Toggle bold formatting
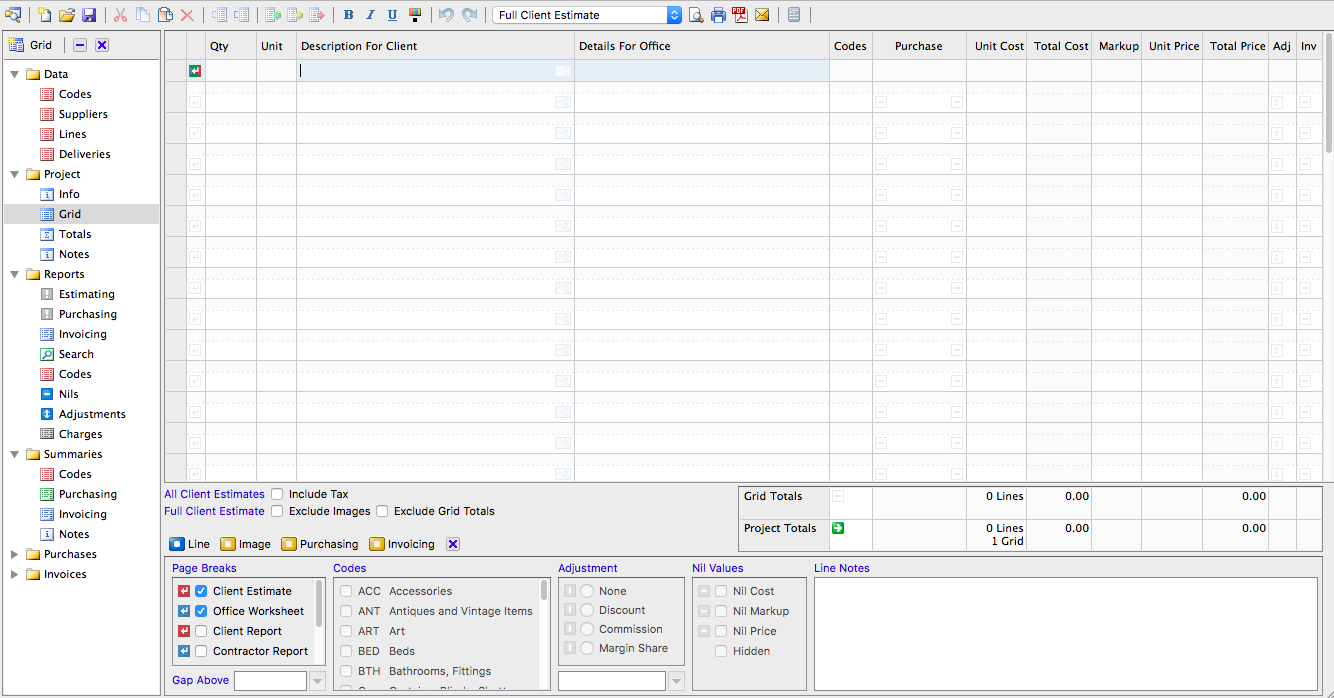This screenshot has width=1334, height=698. (x=348, y=15)
